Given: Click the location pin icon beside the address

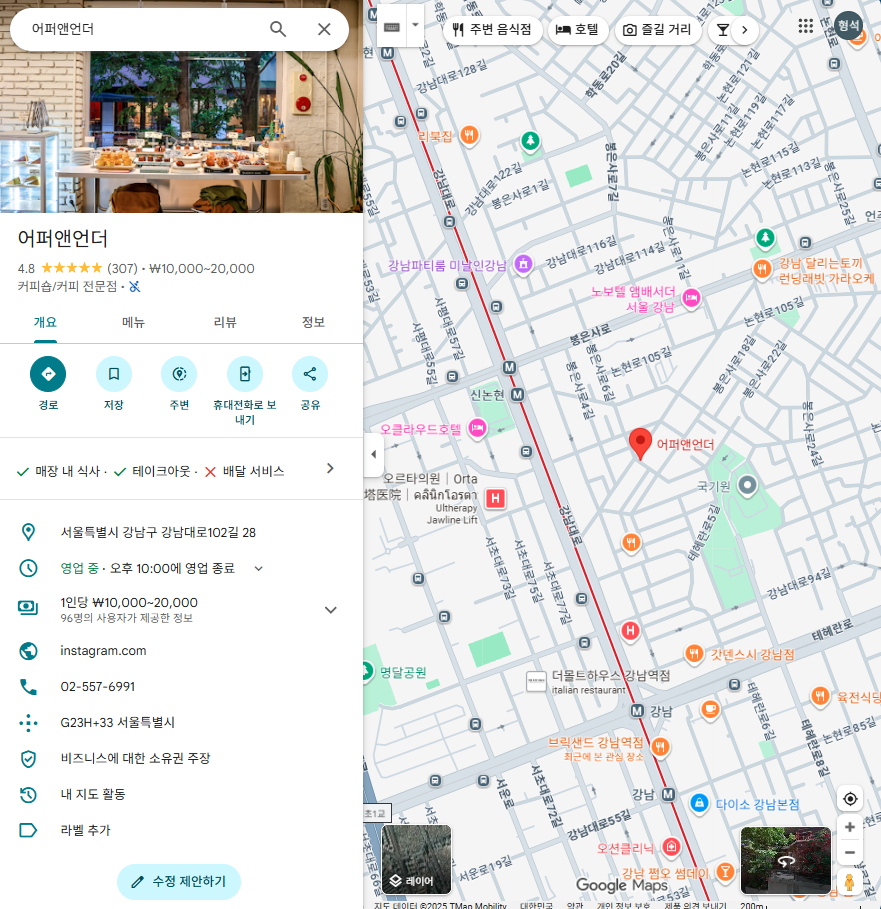Looking at the screenshot, I should tap(28, 532).
